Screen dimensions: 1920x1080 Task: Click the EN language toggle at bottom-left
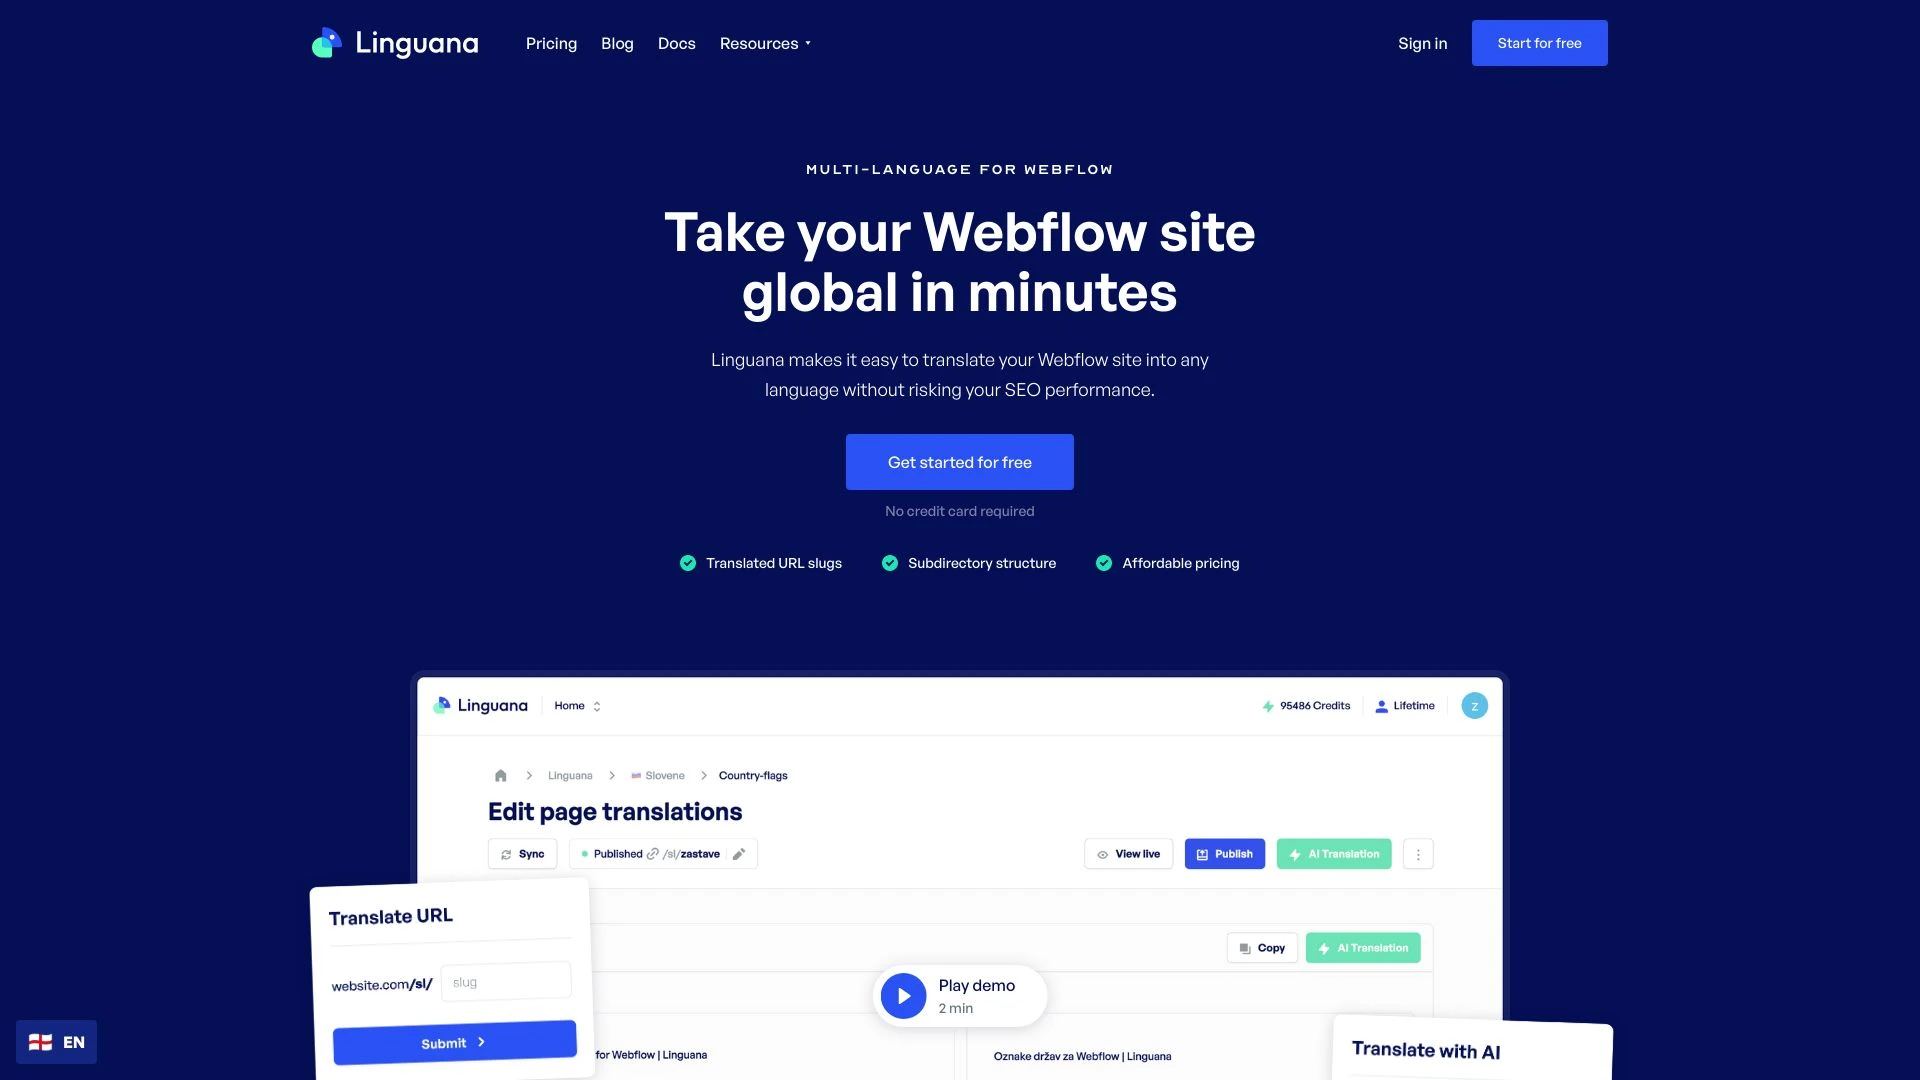tap(55, 1042)
